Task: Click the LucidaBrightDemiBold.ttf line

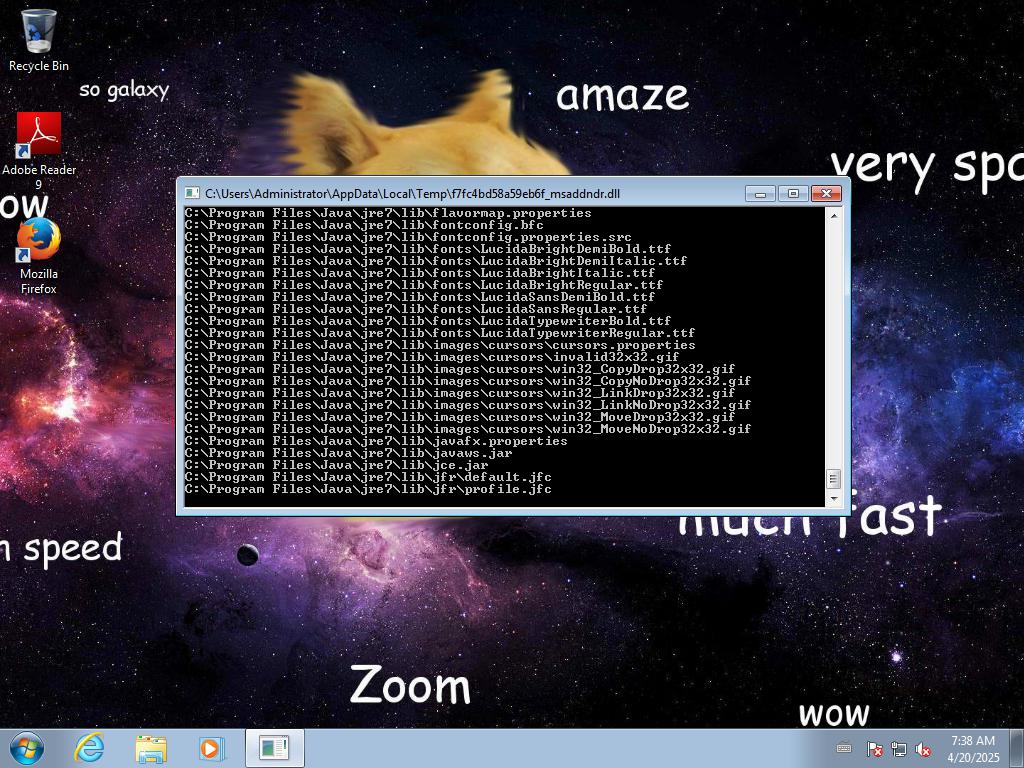Action: pos(428,249)
